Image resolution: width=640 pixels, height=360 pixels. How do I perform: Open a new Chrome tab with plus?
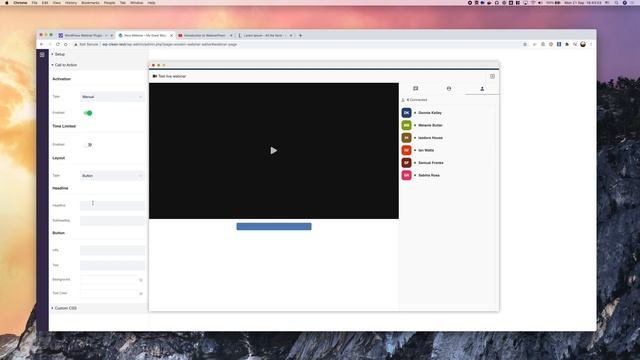(x=300, y=36)
